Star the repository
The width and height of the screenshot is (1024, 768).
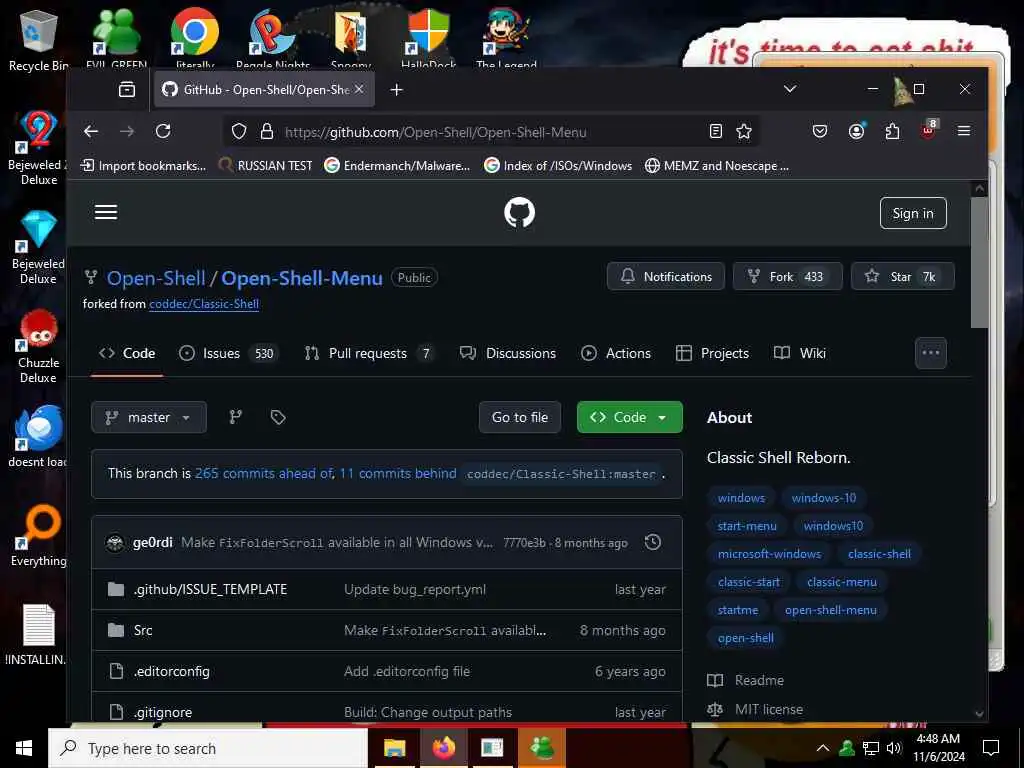(903, 276)
